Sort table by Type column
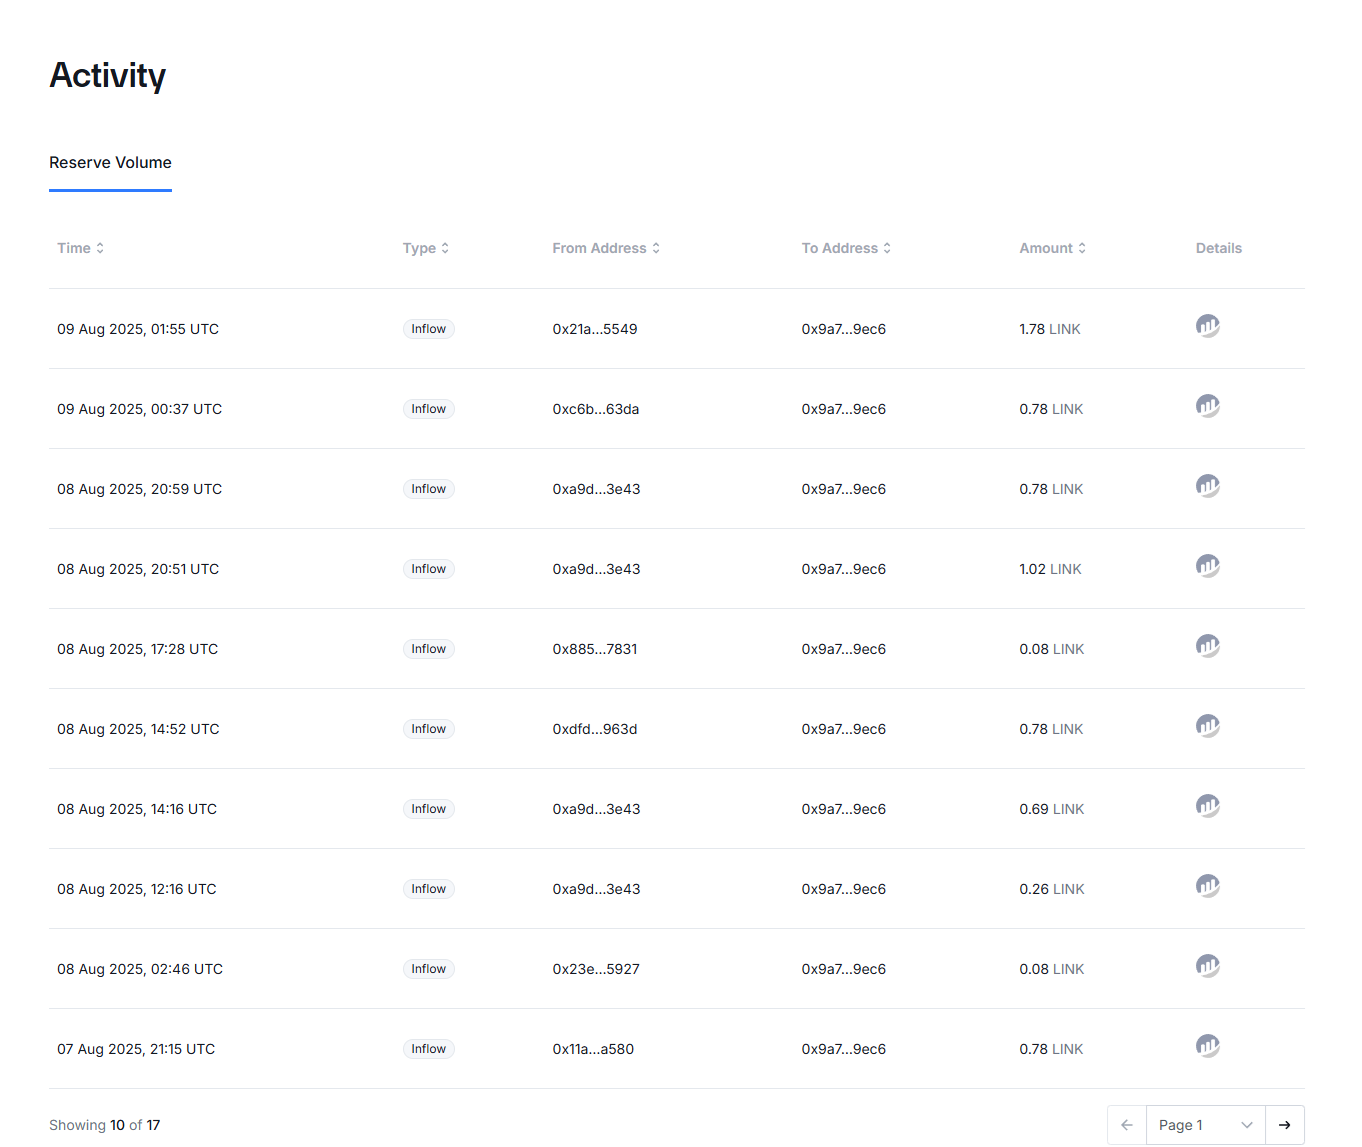This screenshot has width=1362, height=1147. (426, 248)
